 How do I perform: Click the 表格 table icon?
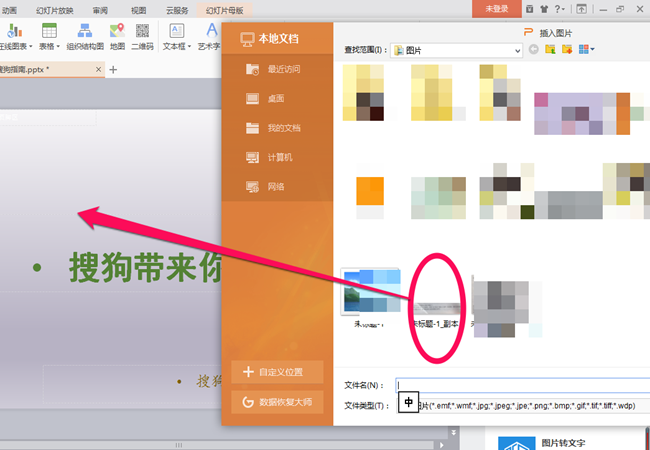click(x=49, y=31)
